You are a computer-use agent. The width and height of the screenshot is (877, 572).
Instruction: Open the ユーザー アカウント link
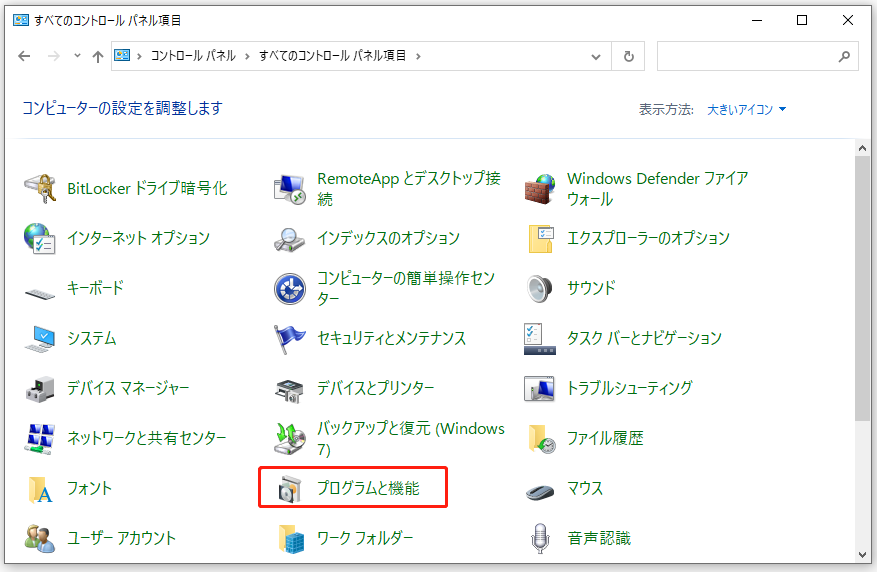121,538
